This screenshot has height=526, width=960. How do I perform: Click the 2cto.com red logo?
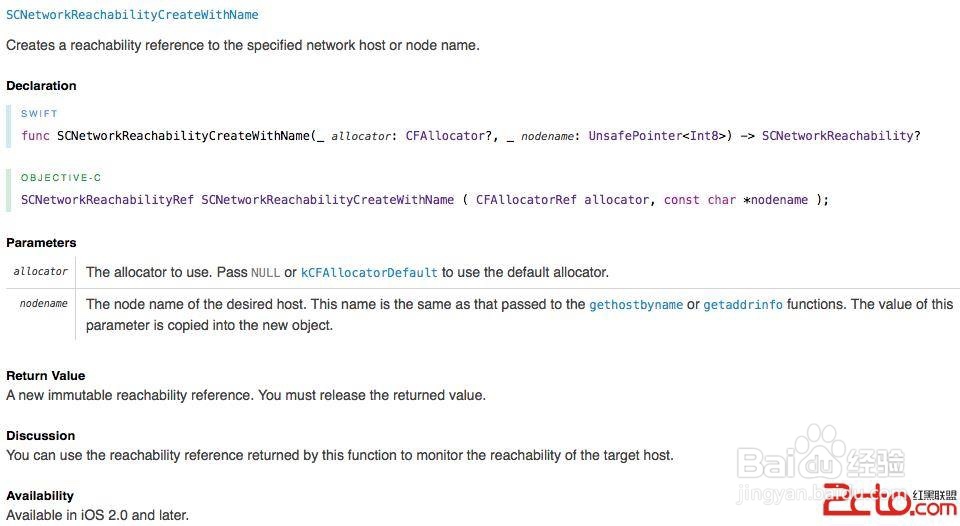click(x=890, y=501)
